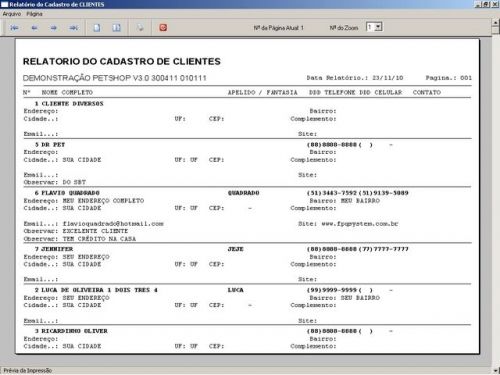Click the window icon in title bar

[4, 4]
